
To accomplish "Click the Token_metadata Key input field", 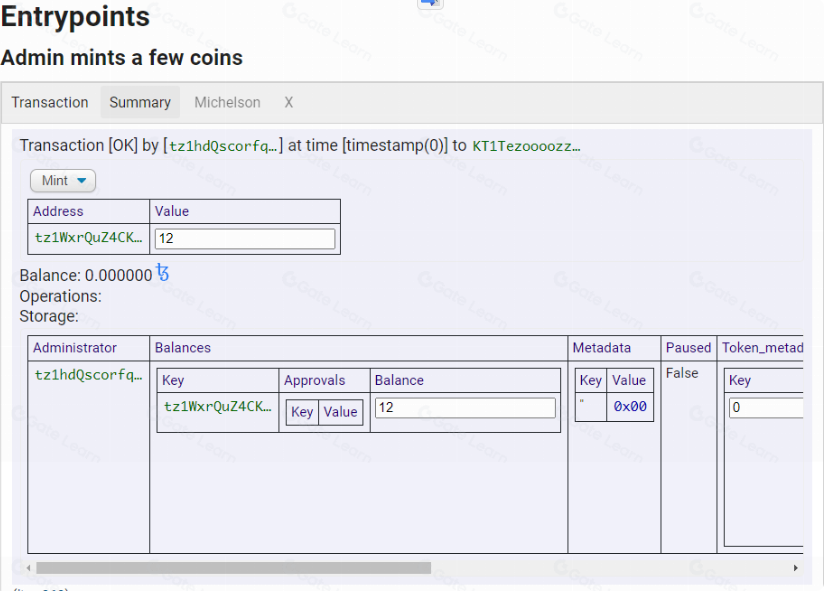I will 765,408.
